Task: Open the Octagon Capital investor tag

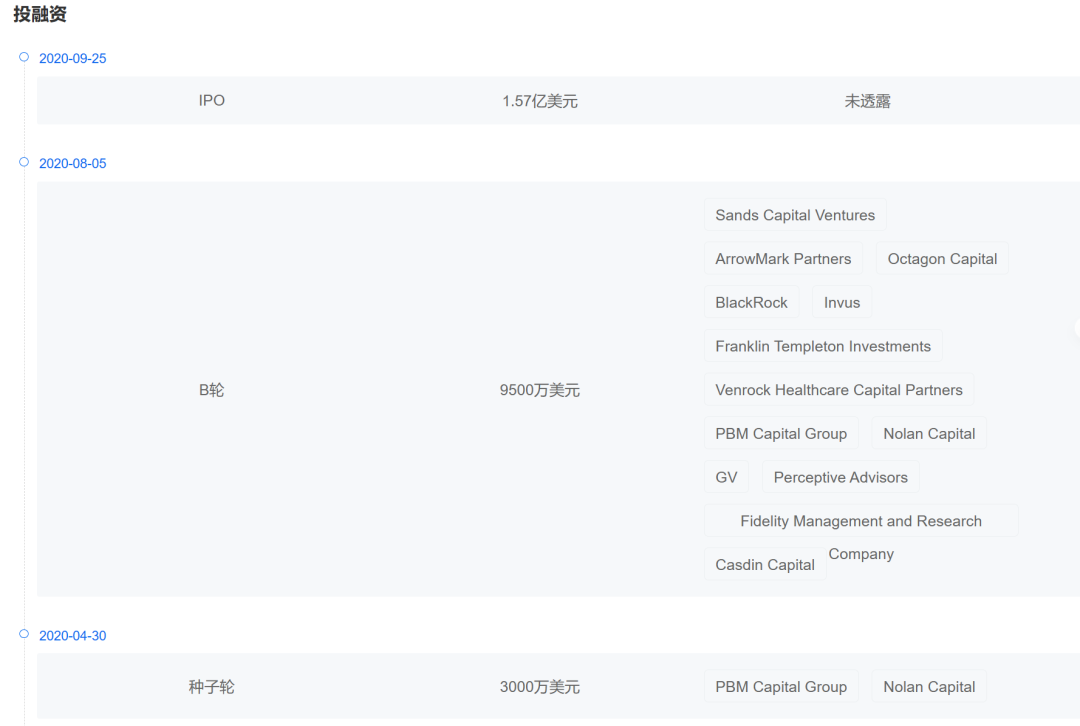Action: pos(942,259)
